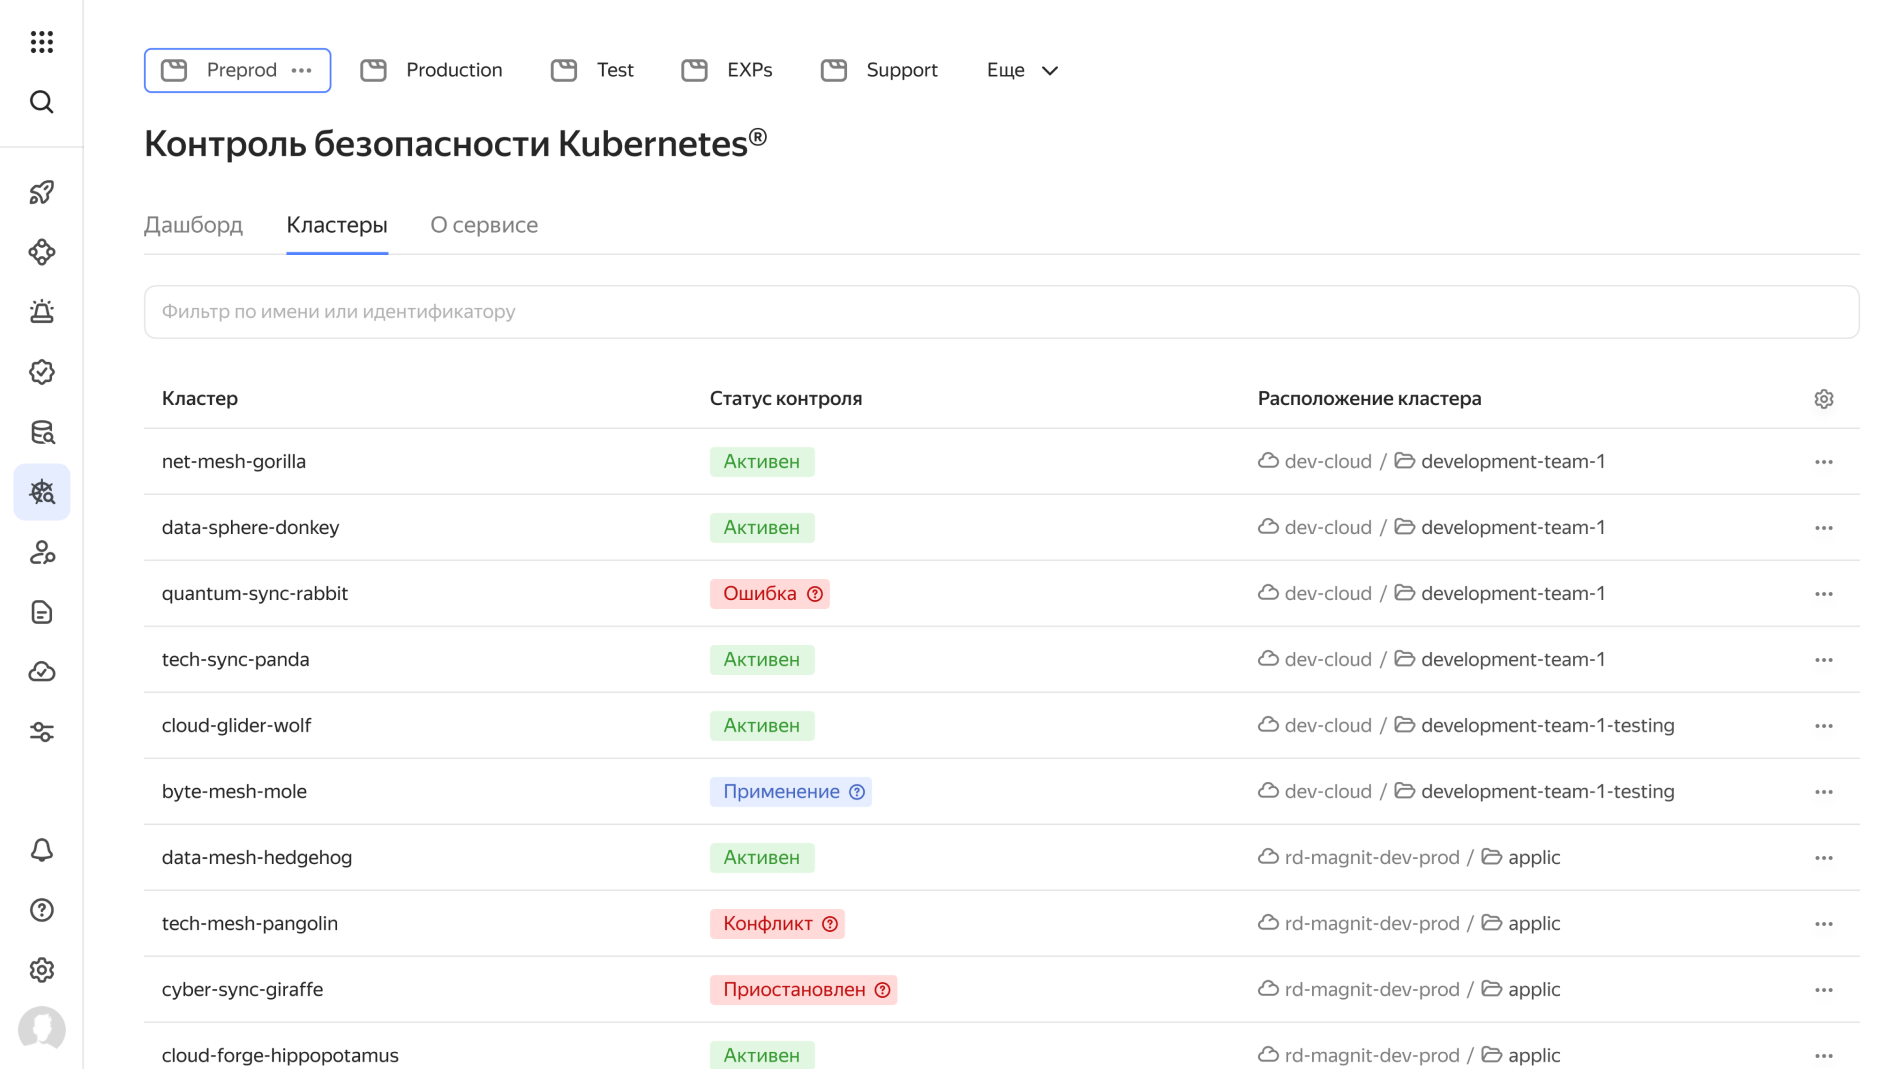Click info icon next to Конфликт status

point(830,924)
